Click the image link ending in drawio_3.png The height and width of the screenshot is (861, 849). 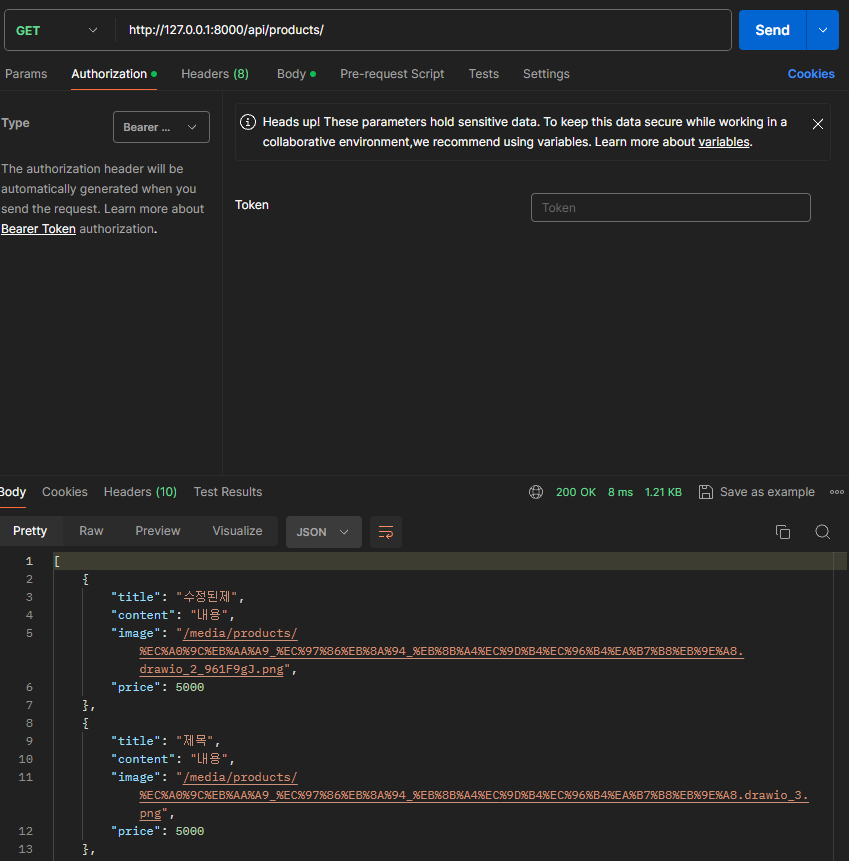pyautogui.click(x=474, y=795)
